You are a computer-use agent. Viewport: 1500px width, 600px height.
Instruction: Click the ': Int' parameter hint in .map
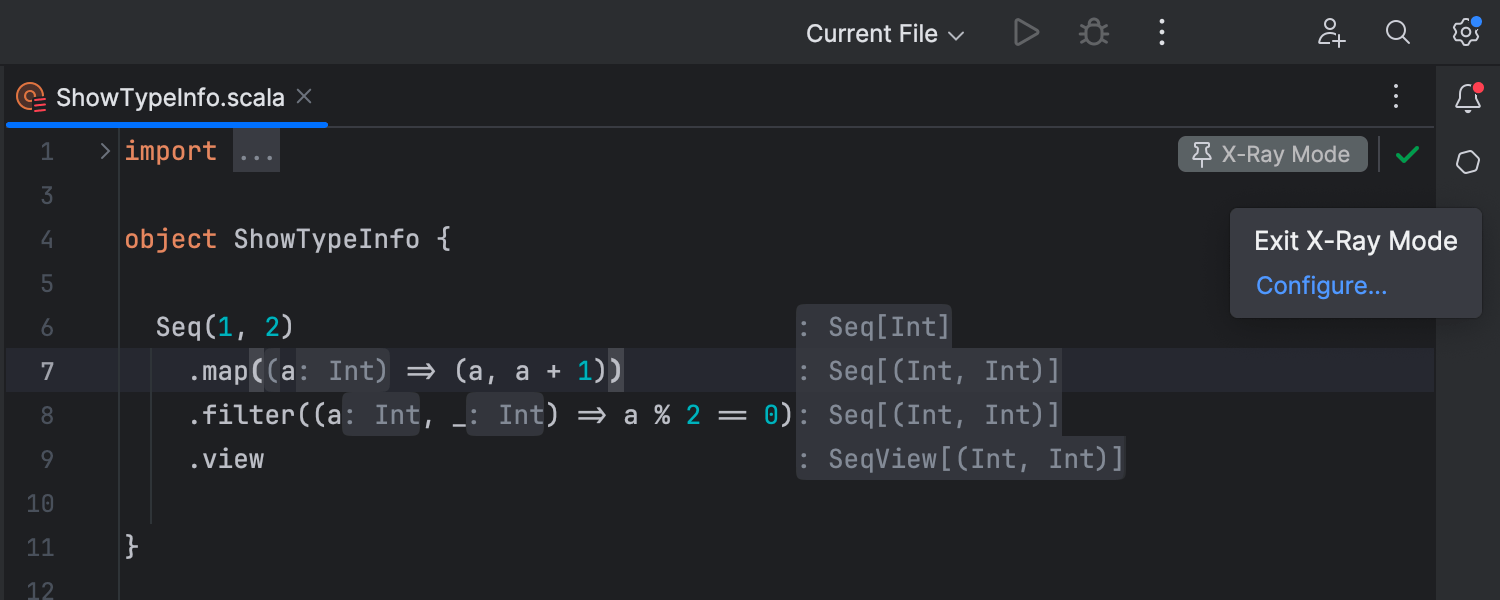point(342,371)
